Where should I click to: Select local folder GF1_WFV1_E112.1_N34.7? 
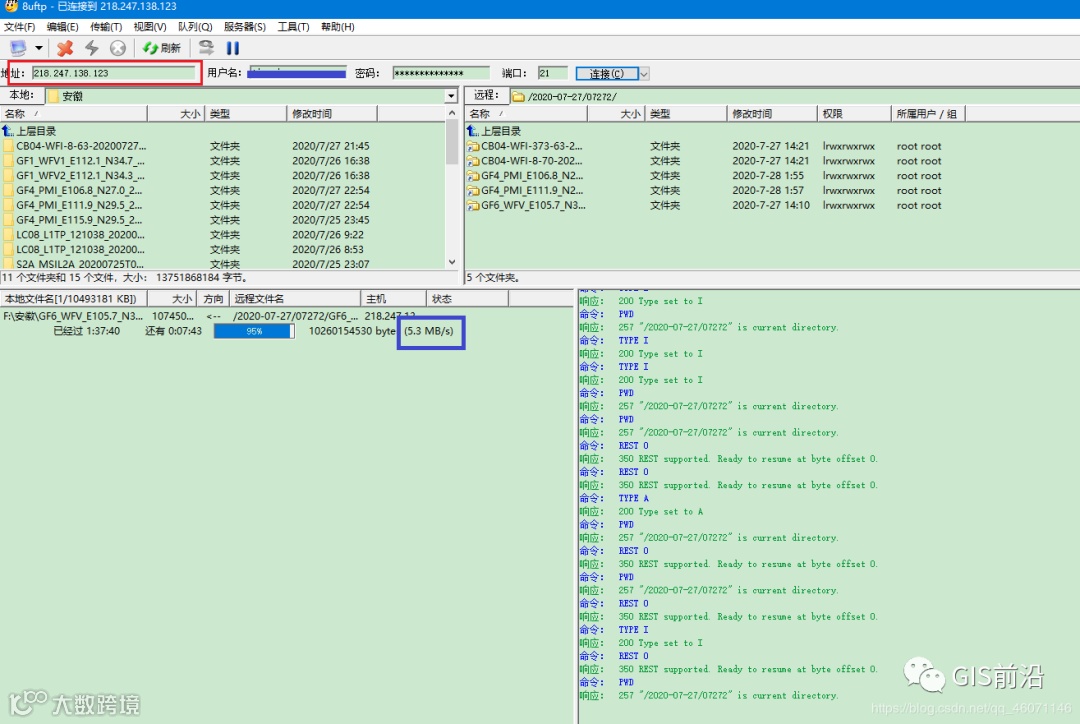pyautogui.click(x=222, y=161)
